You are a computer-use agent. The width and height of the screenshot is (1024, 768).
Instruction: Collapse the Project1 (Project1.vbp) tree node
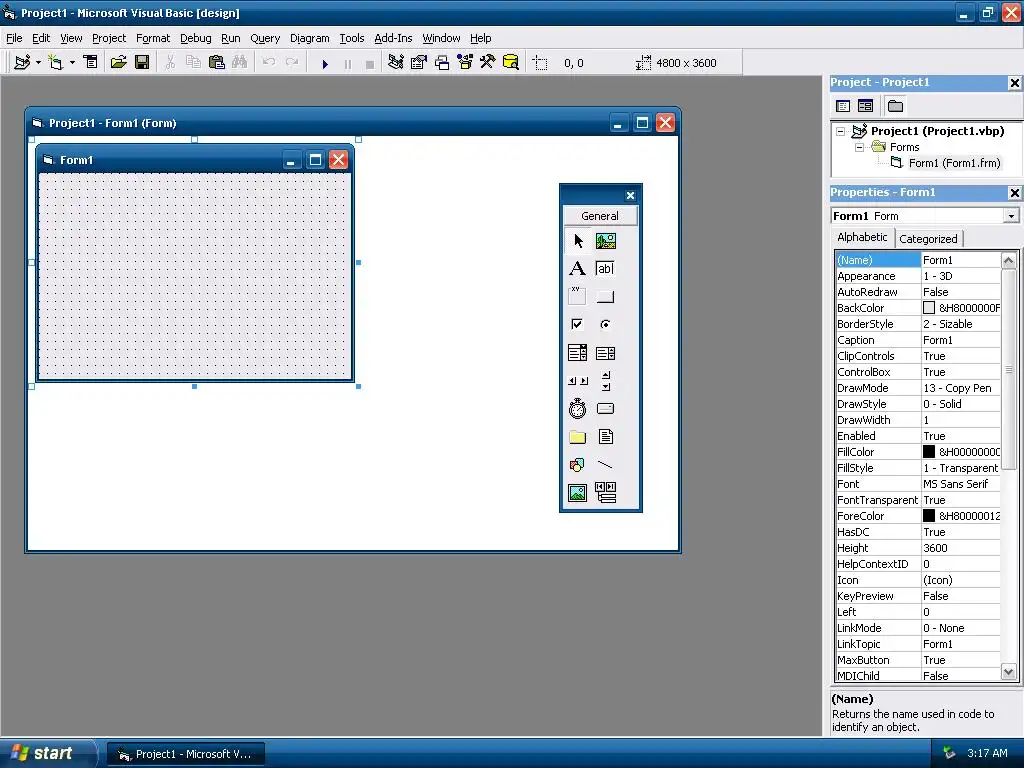(x=840, y=131)
